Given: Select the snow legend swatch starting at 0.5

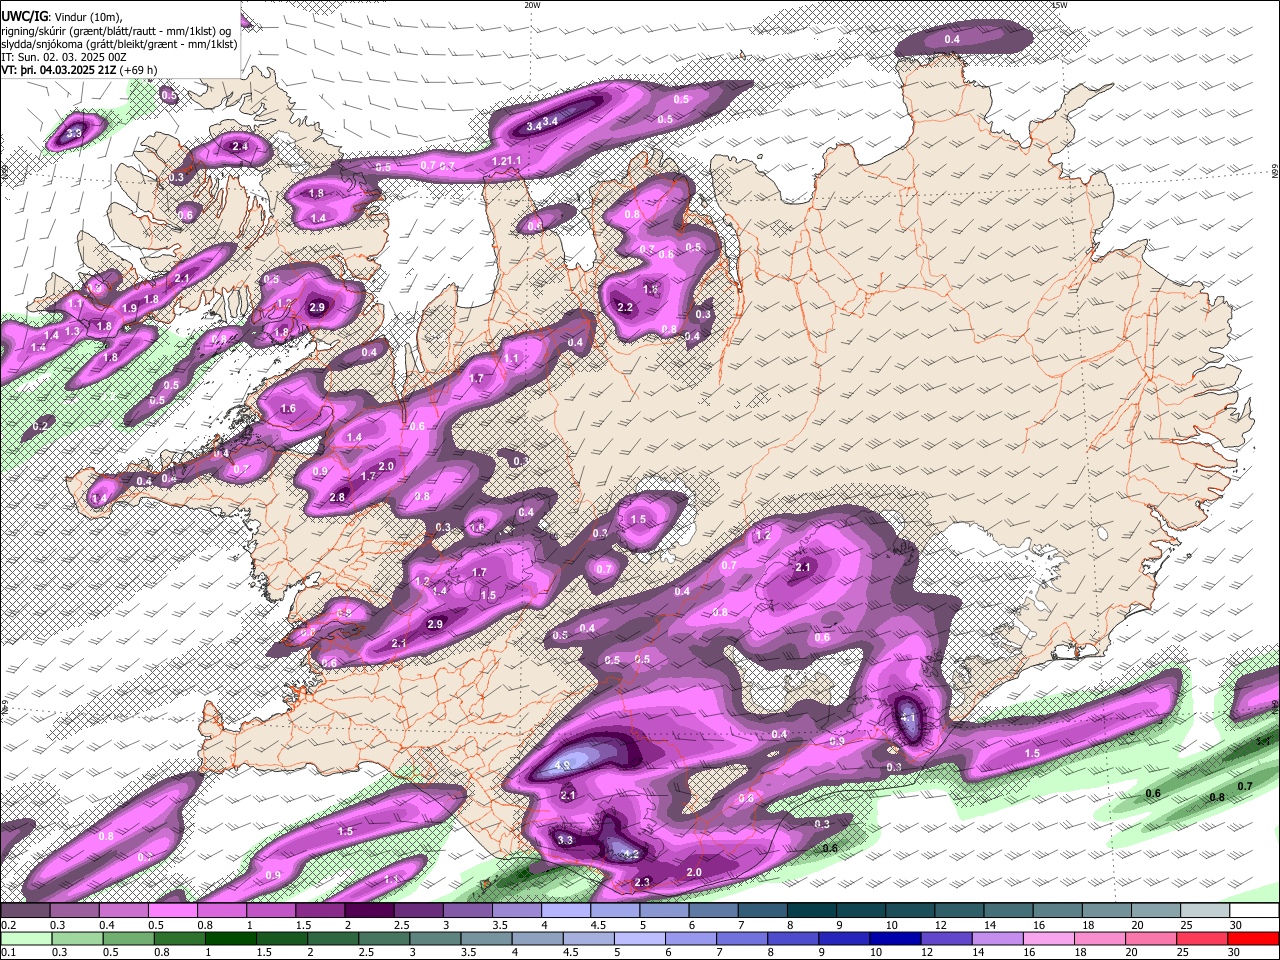Looking at the screenshot, I should coord(172,911).
